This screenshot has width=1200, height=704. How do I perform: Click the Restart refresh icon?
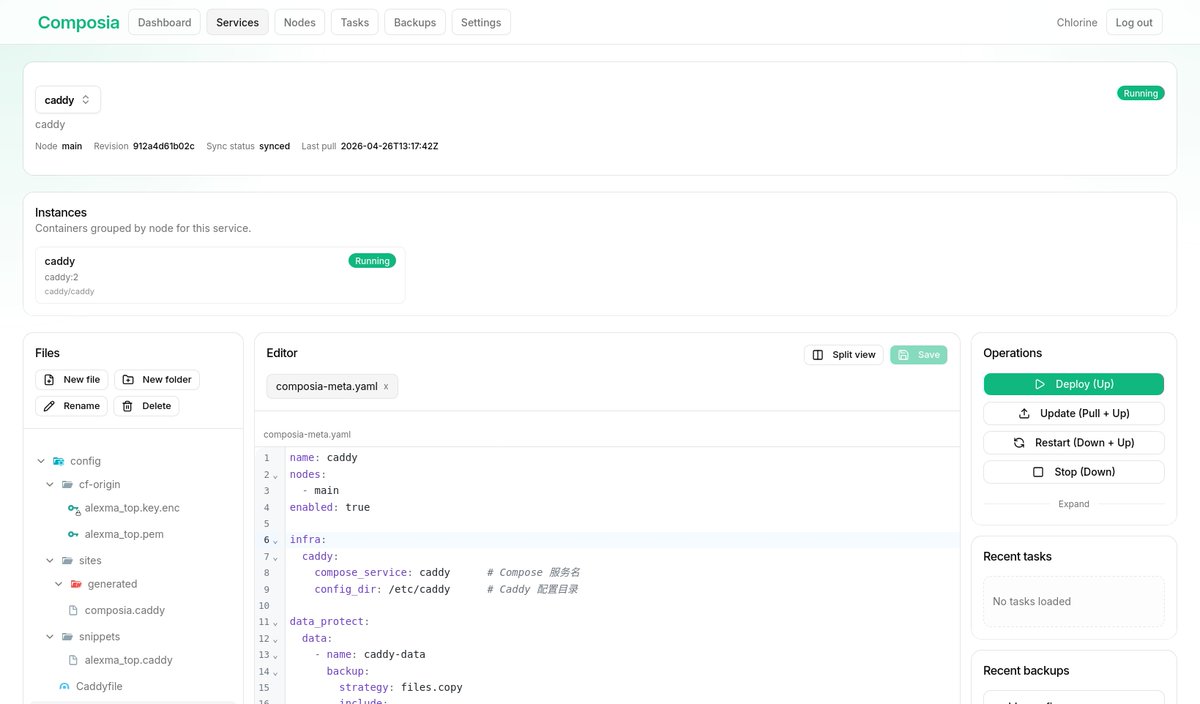click(1019, 442)
